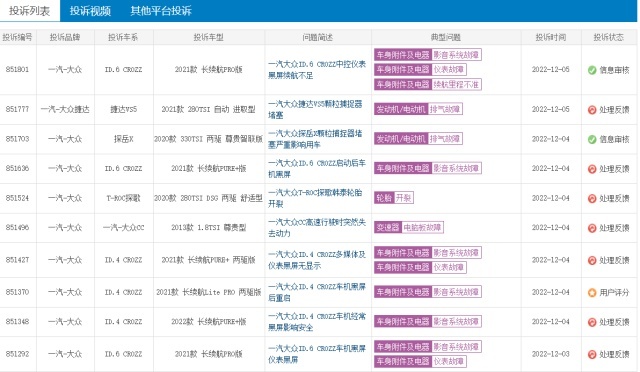The height and width of the screenshot is (372, 640).
Task: Click 用户评分 status text in row 851370
Action: [614, 292]
